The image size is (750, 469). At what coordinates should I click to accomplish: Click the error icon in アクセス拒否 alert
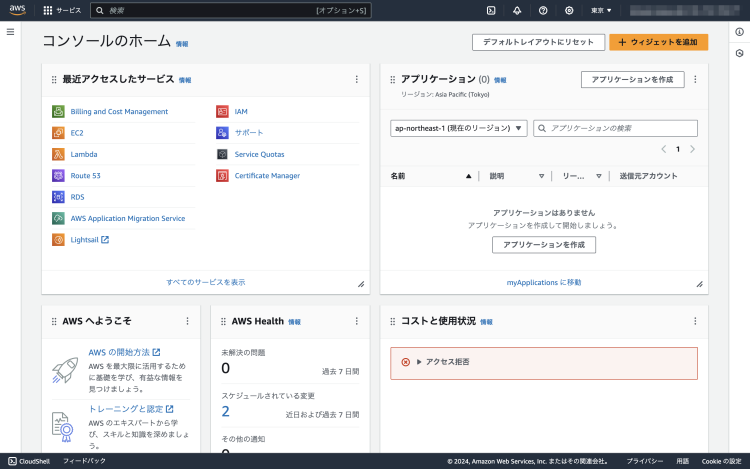pyautogui.click(x=406, y=362)
